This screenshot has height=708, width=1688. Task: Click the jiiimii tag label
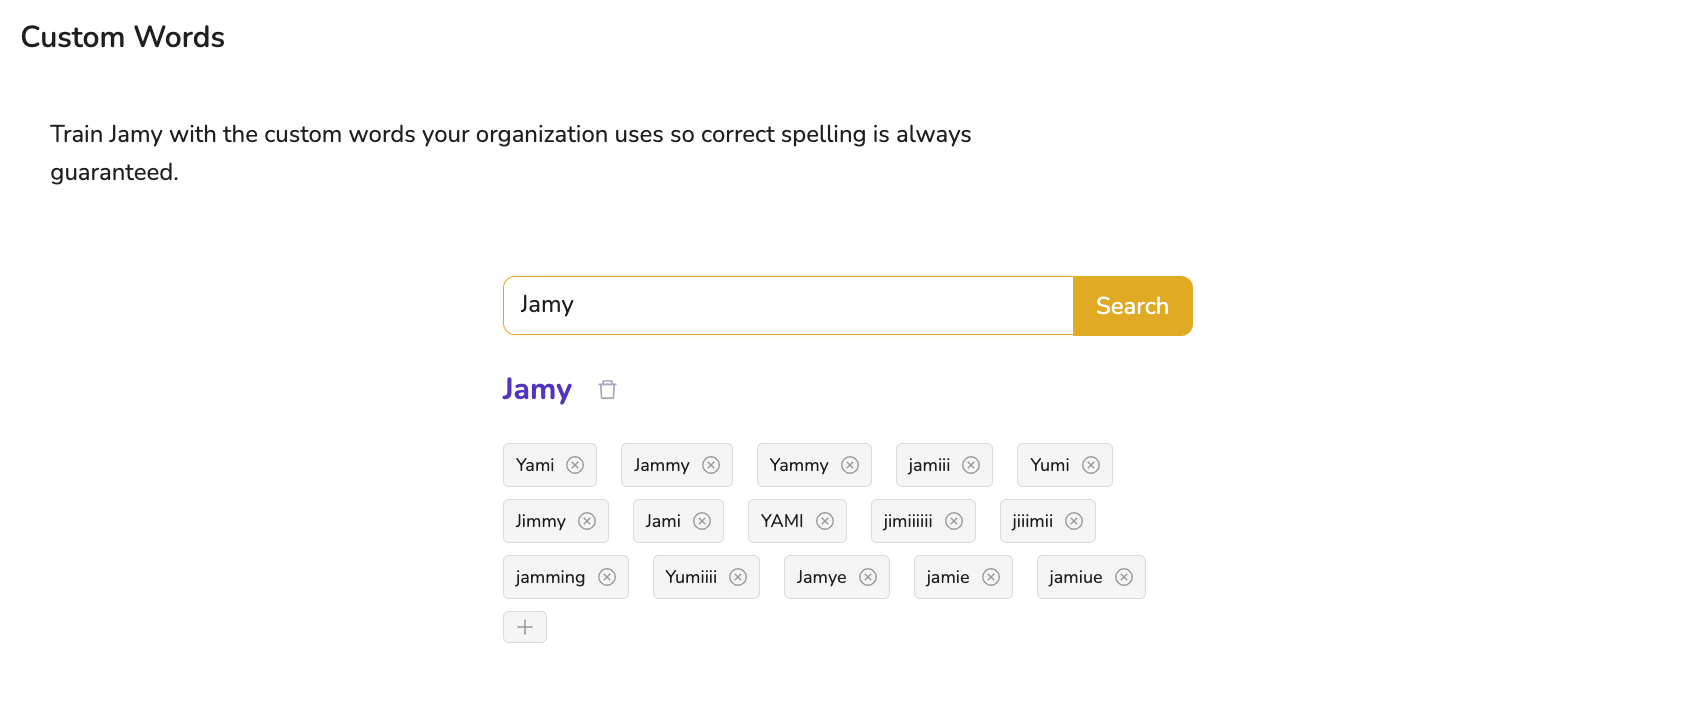[1032, 521]
